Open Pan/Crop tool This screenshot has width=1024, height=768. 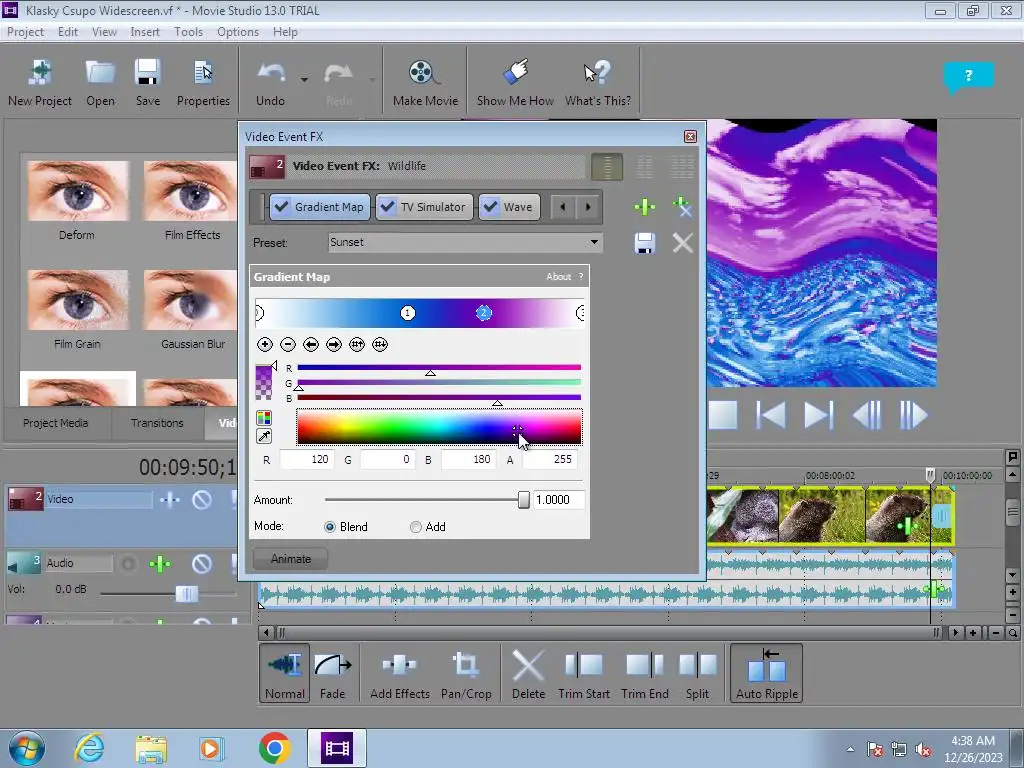(x=466, y=675)
